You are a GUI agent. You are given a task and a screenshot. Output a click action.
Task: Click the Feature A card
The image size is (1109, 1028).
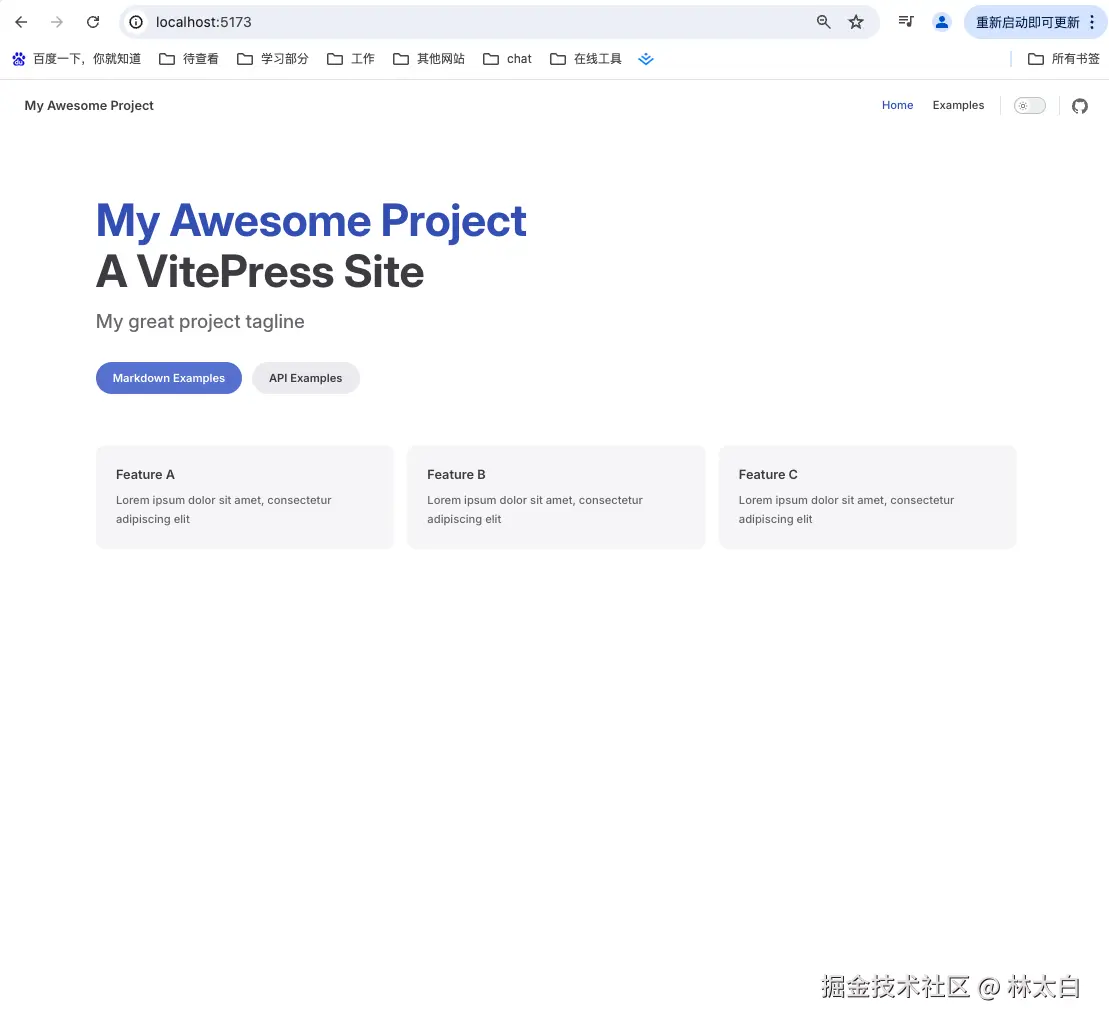click(245, 497)
